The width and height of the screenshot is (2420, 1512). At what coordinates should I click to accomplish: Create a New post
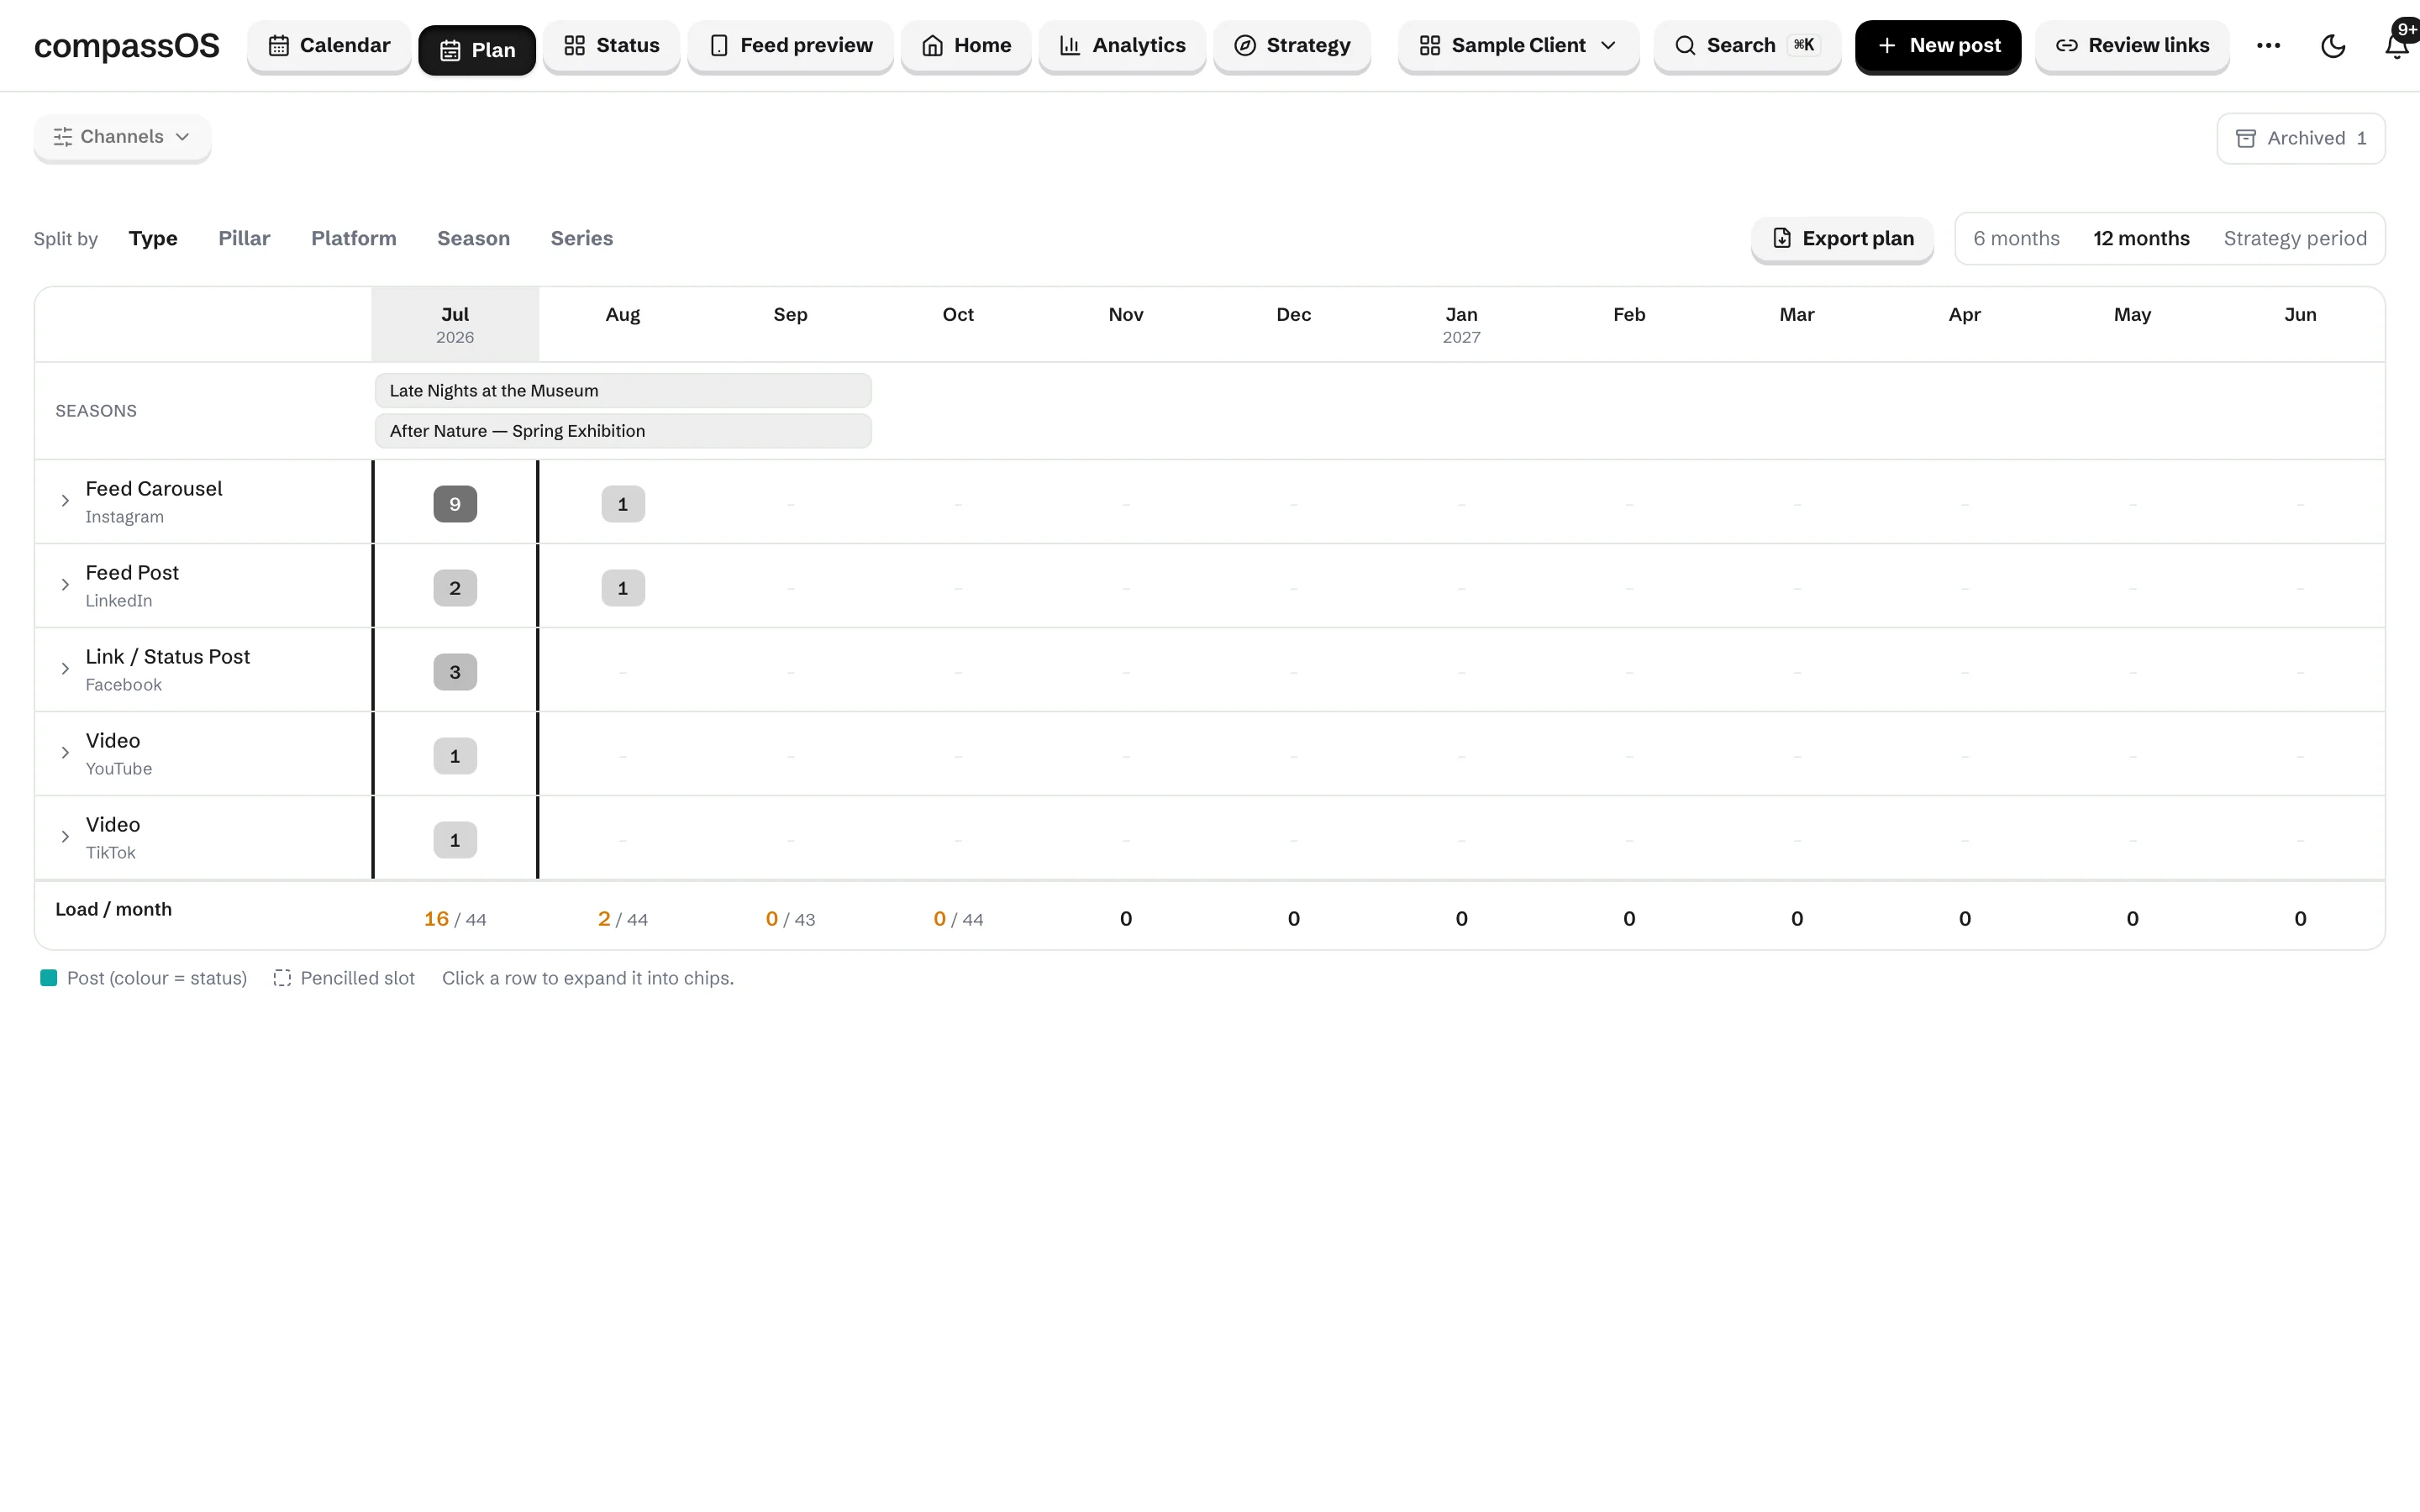(1938, 46)
